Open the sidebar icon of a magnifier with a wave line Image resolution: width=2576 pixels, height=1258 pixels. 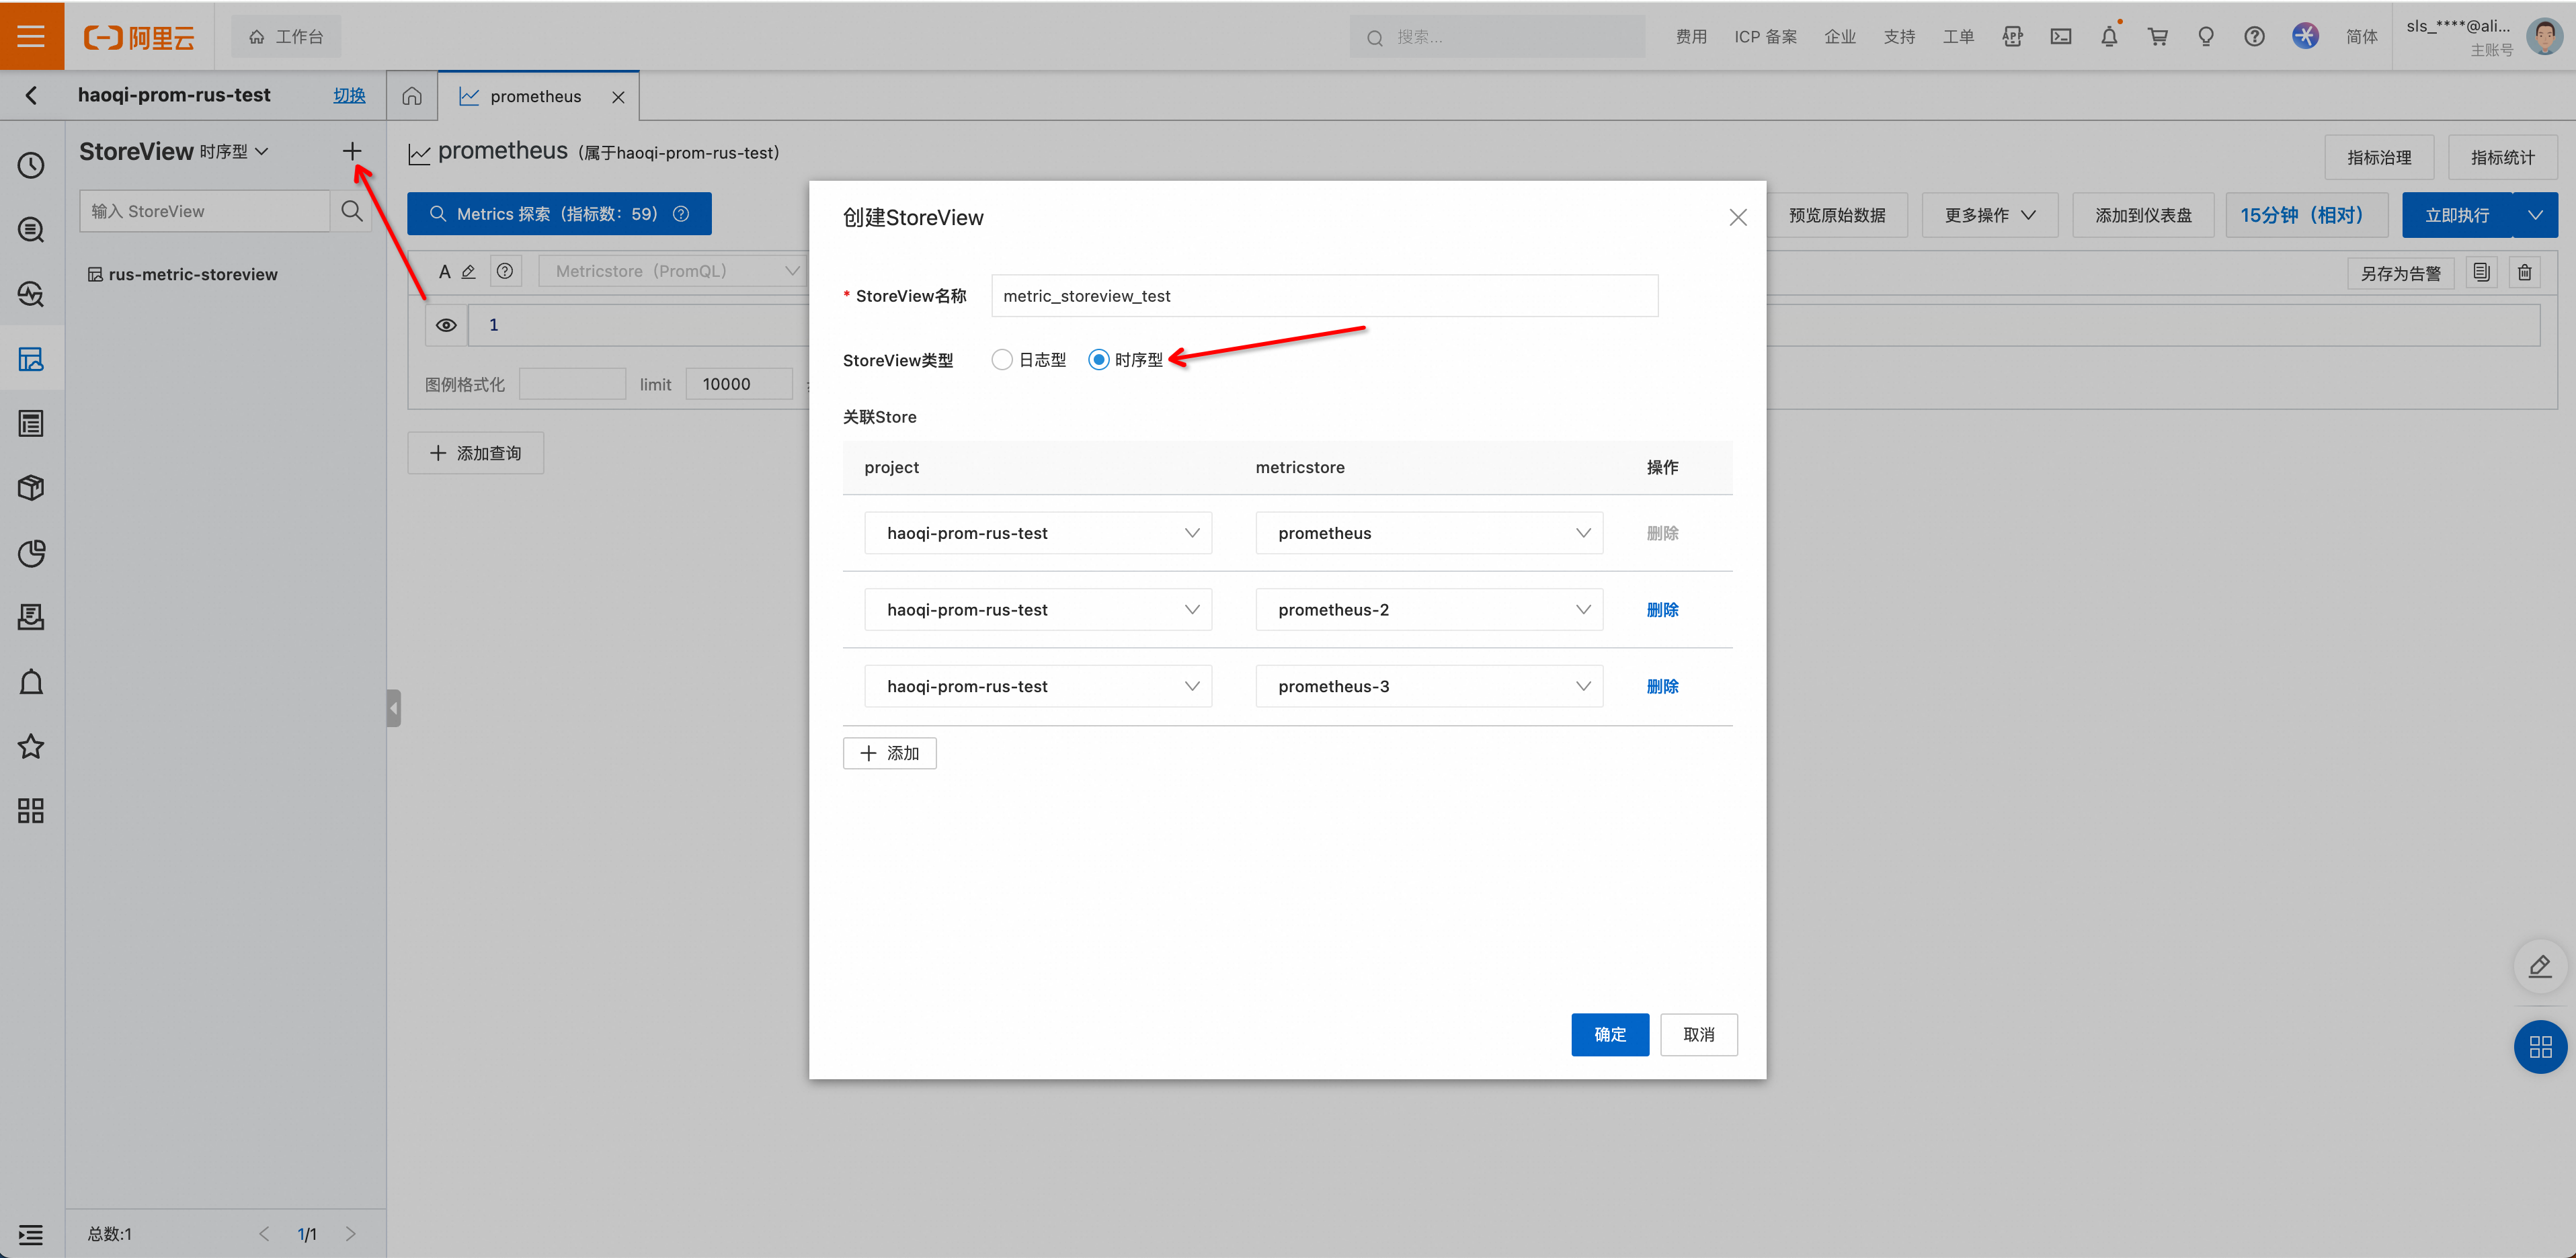pos(31,294)
